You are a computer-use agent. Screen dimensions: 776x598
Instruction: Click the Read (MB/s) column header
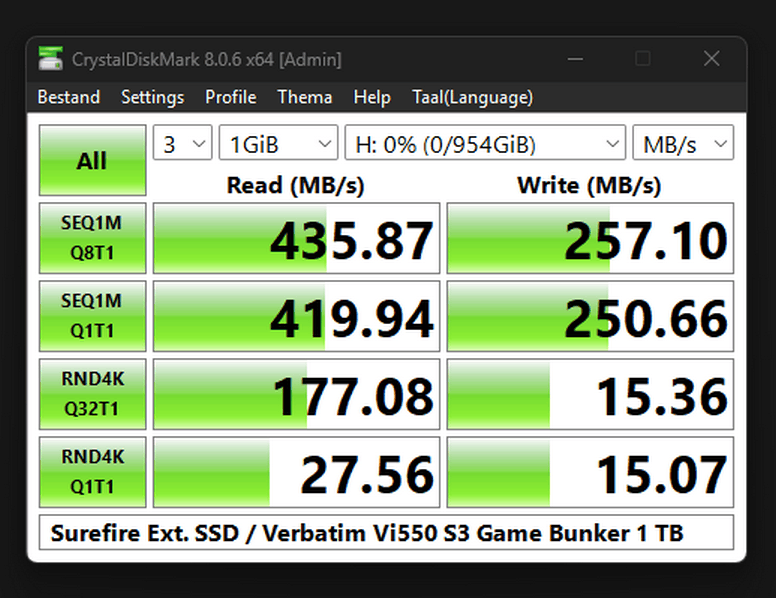[x=295, y=186]
